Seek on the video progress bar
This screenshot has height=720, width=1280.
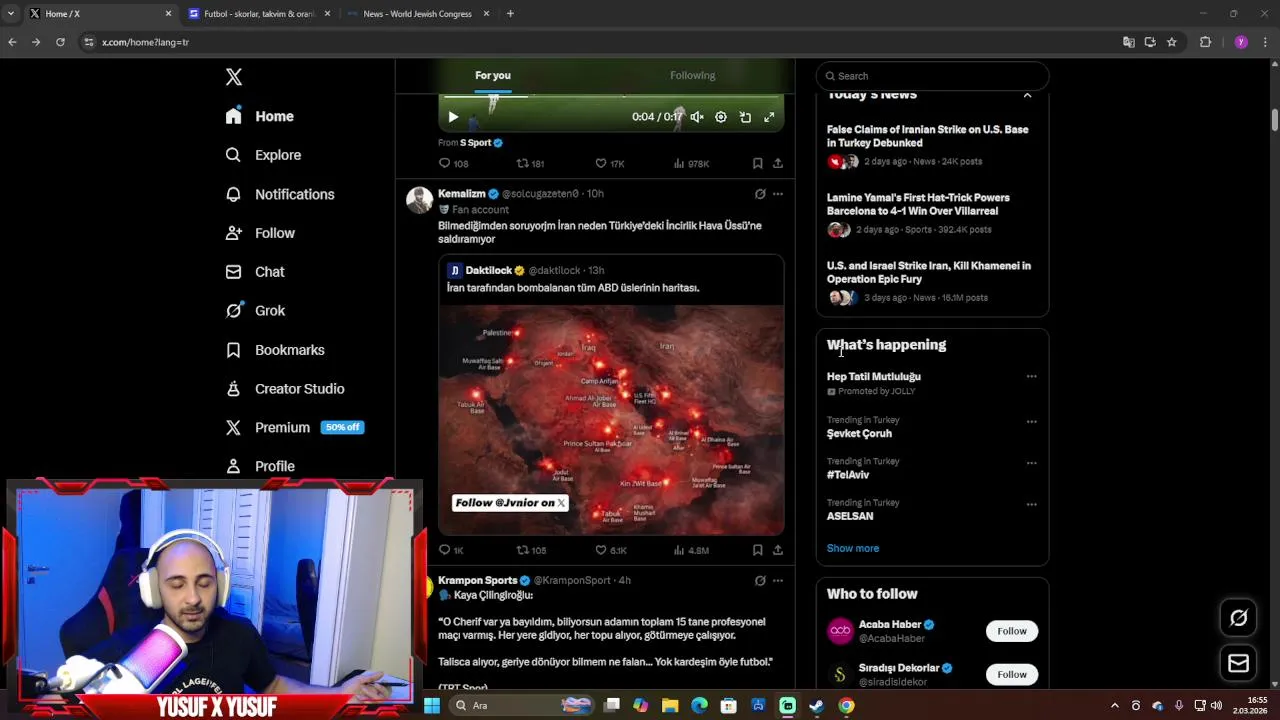(611, 96)
